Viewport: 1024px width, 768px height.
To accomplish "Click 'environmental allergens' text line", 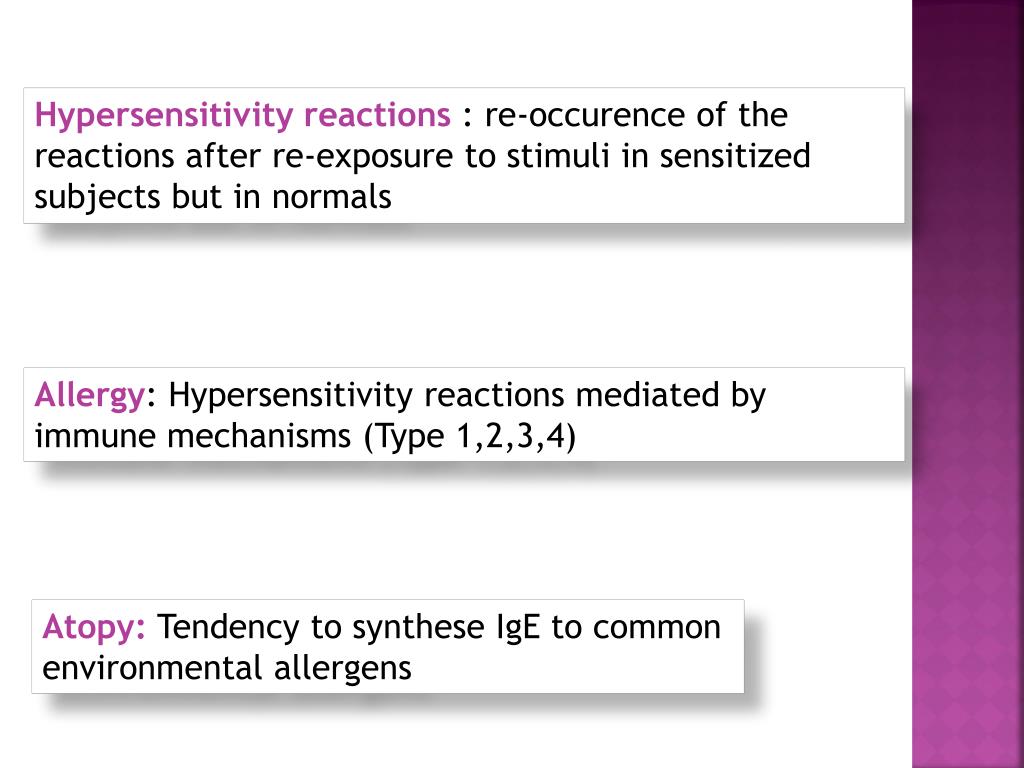I will coord(227,669).
